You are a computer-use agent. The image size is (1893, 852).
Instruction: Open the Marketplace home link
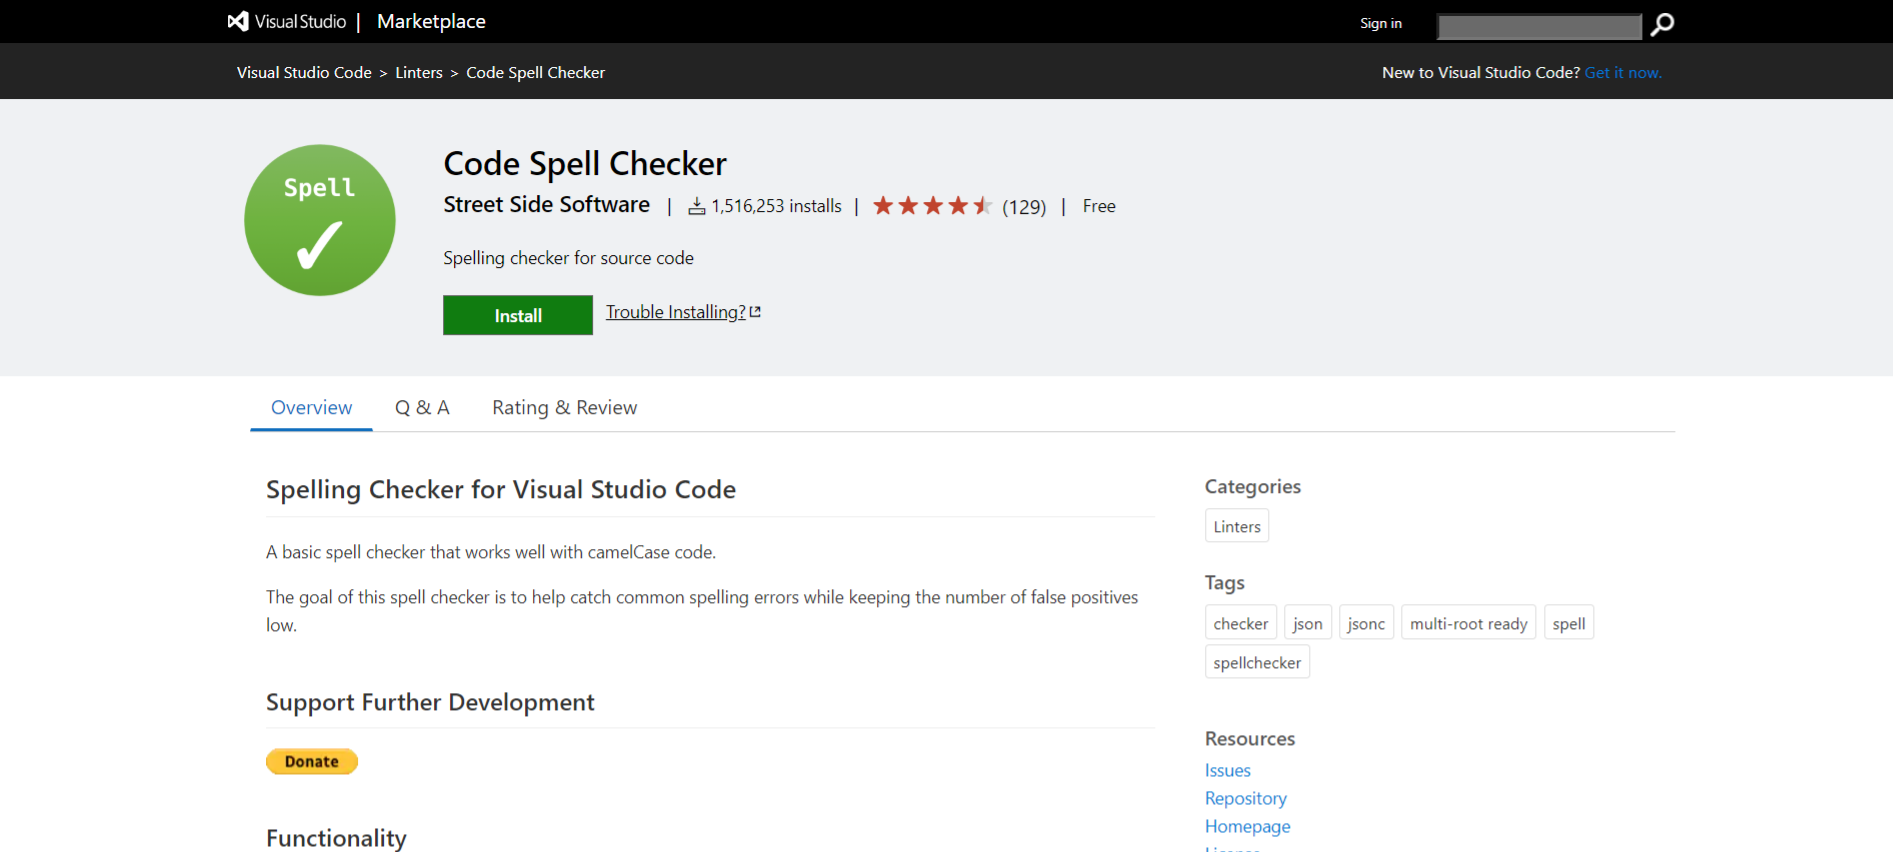[x=431, y=21]
